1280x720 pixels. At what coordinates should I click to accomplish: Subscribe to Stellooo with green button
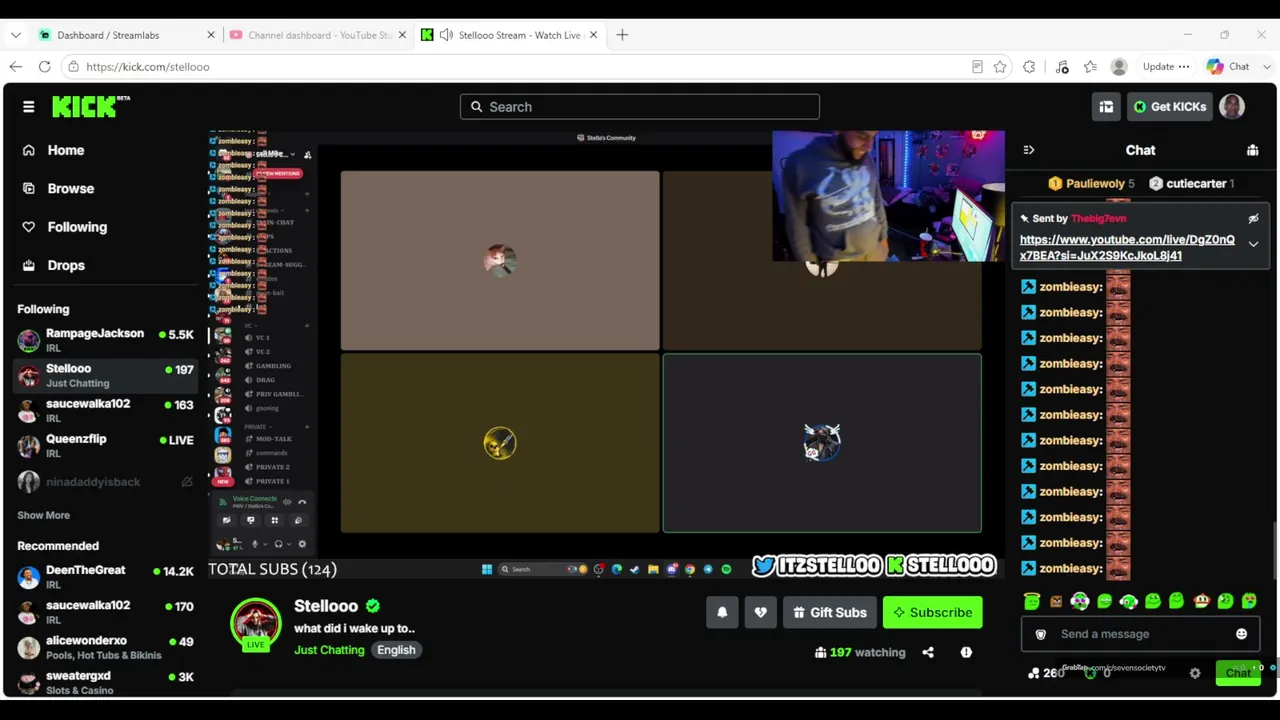[933, 613]
